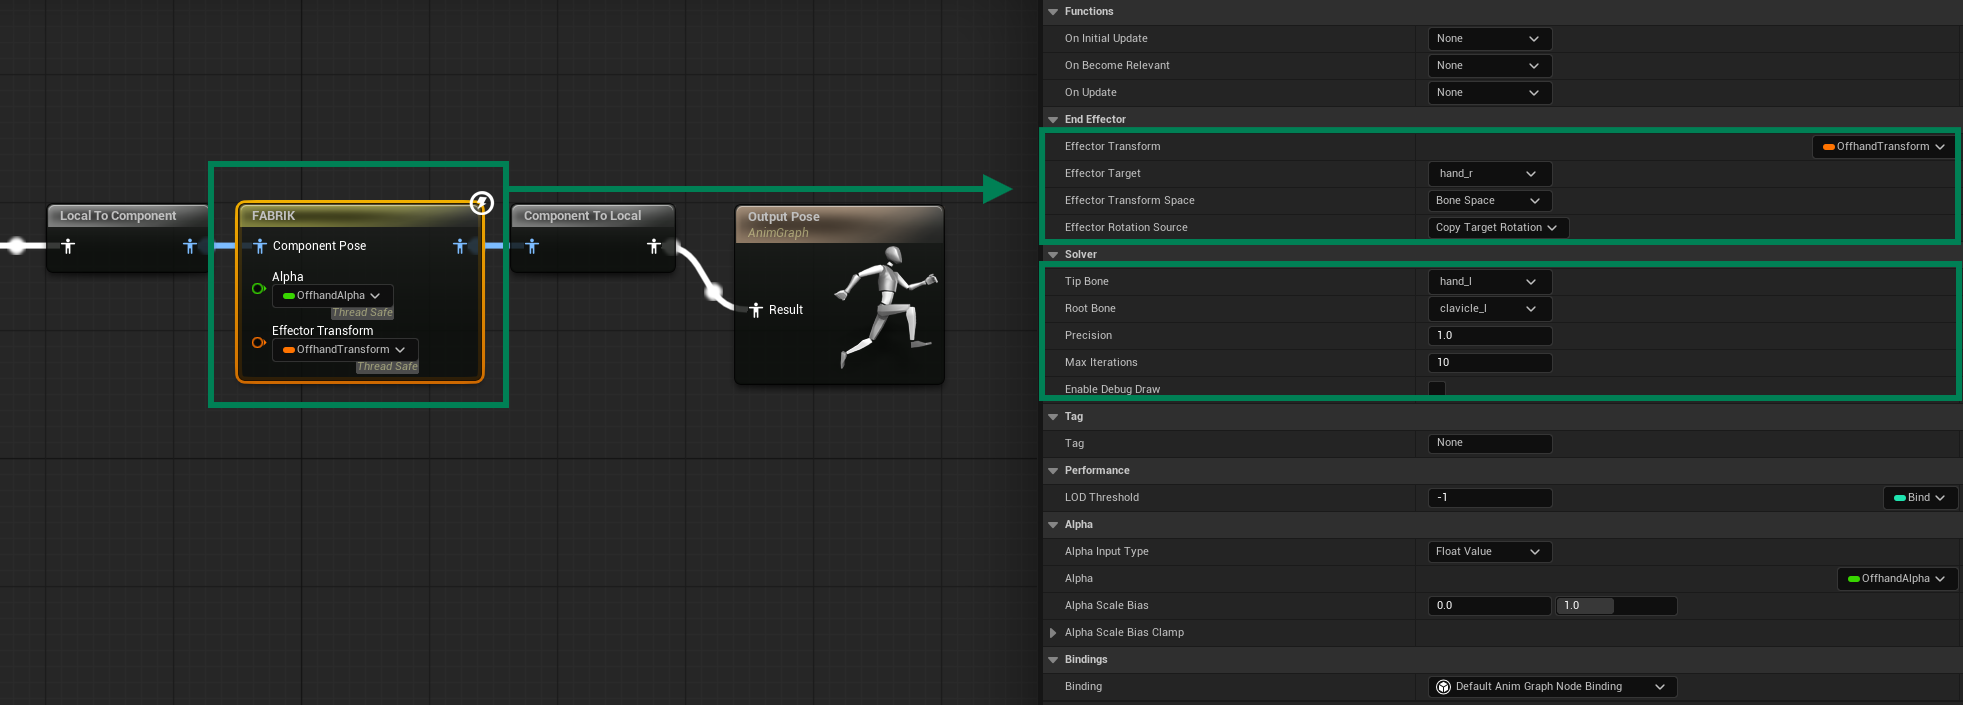This screenshot has width=1963, height=705.
Task: Collapse the End Effector section
Action: [1053, 120]
